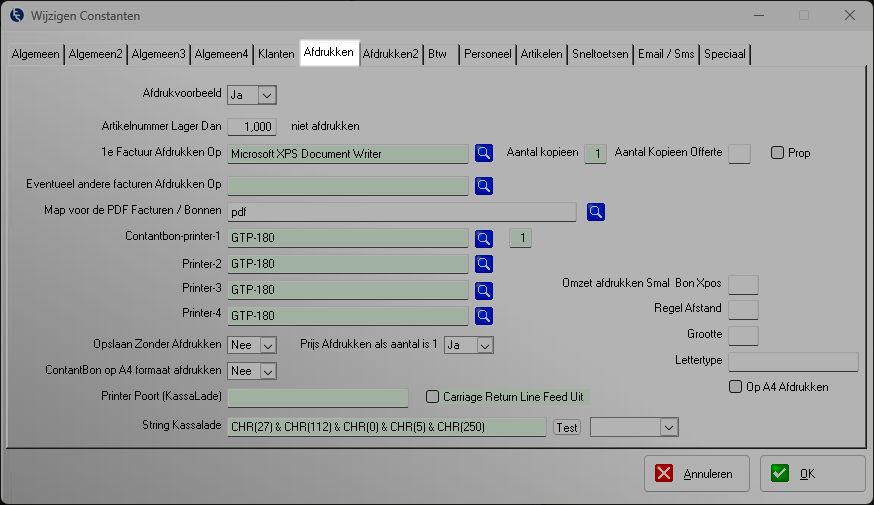Open the Email / Sms tab
The height and width of the screenshot is (505, 874).
click(665, 54)
